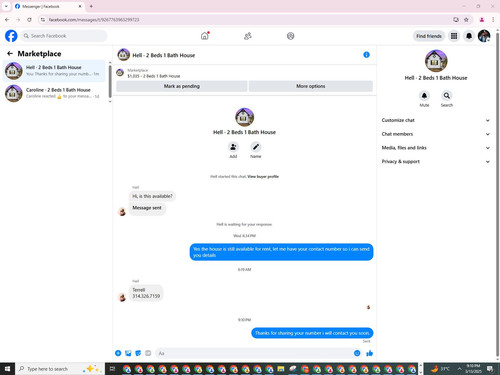Open Caroline - 2 Beds 1 Bath House conversation

coord(54,93)
